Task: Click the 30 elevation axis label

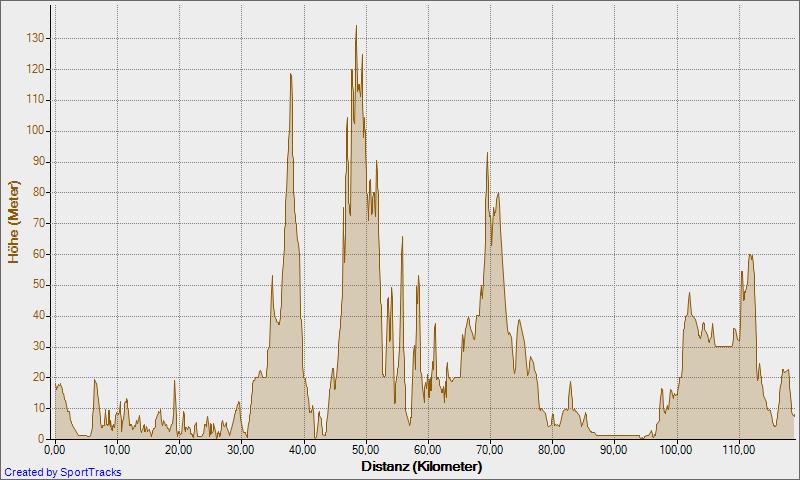Action: pos(38,347)
